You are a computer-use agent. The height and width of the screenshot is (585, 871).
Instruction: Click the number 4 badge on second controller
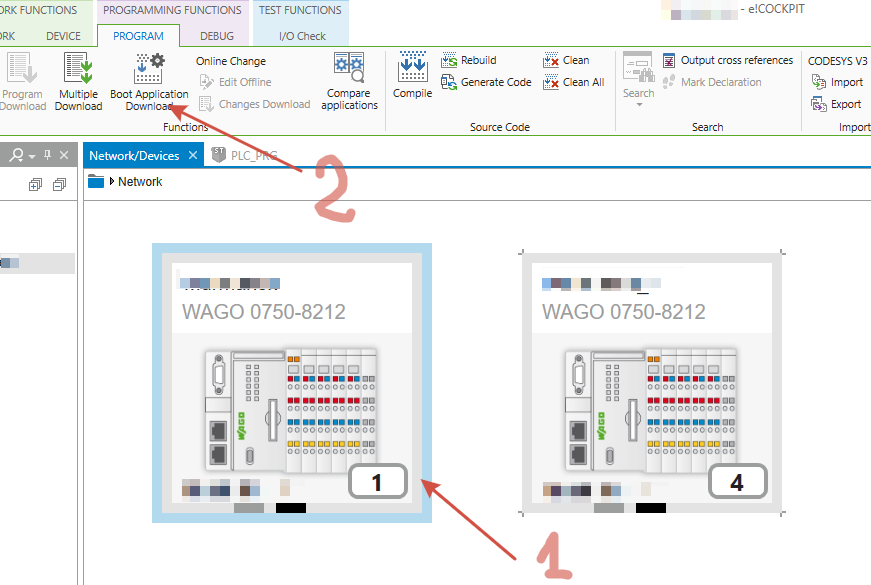pyautogui.click(x=738, y=482)
